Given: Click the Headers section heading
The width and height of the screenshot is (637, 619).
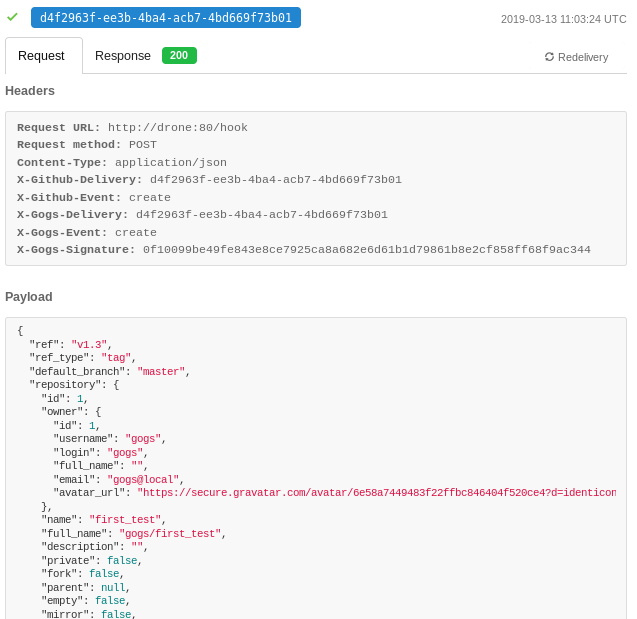Looking at the screenshot, I should [30, 91].
